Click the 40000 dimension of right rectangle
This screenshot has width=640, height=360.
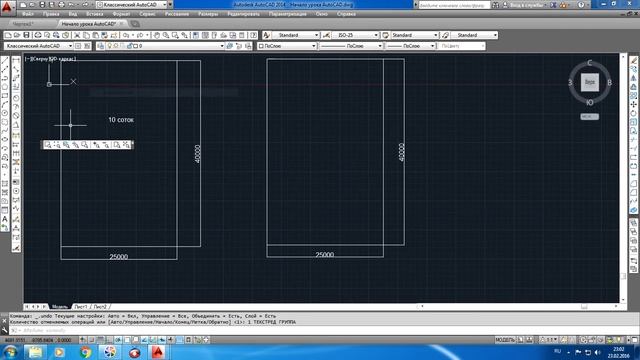(x=401, y=152)
